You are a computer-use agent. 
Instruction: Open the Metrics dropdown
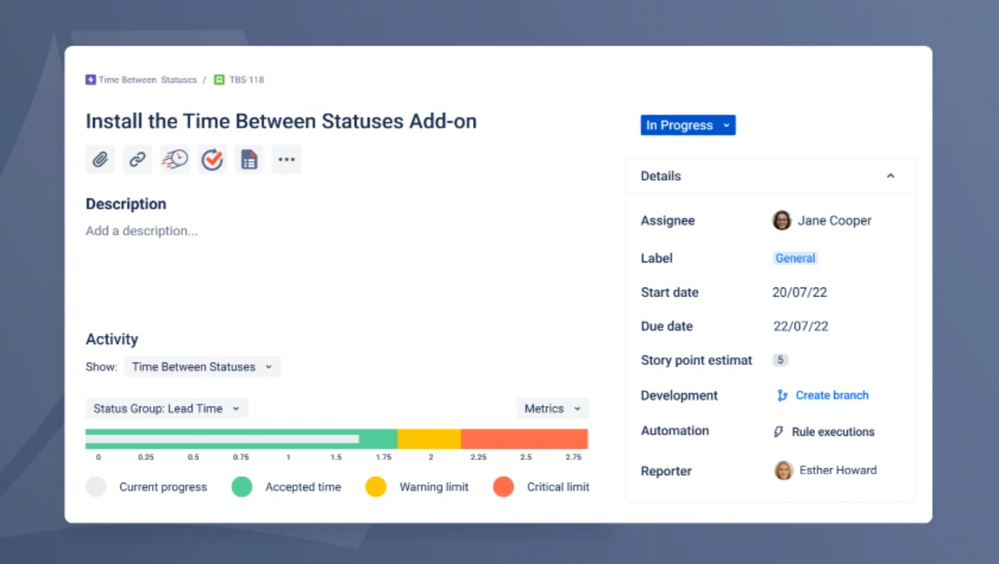click(x=552, y=409)
